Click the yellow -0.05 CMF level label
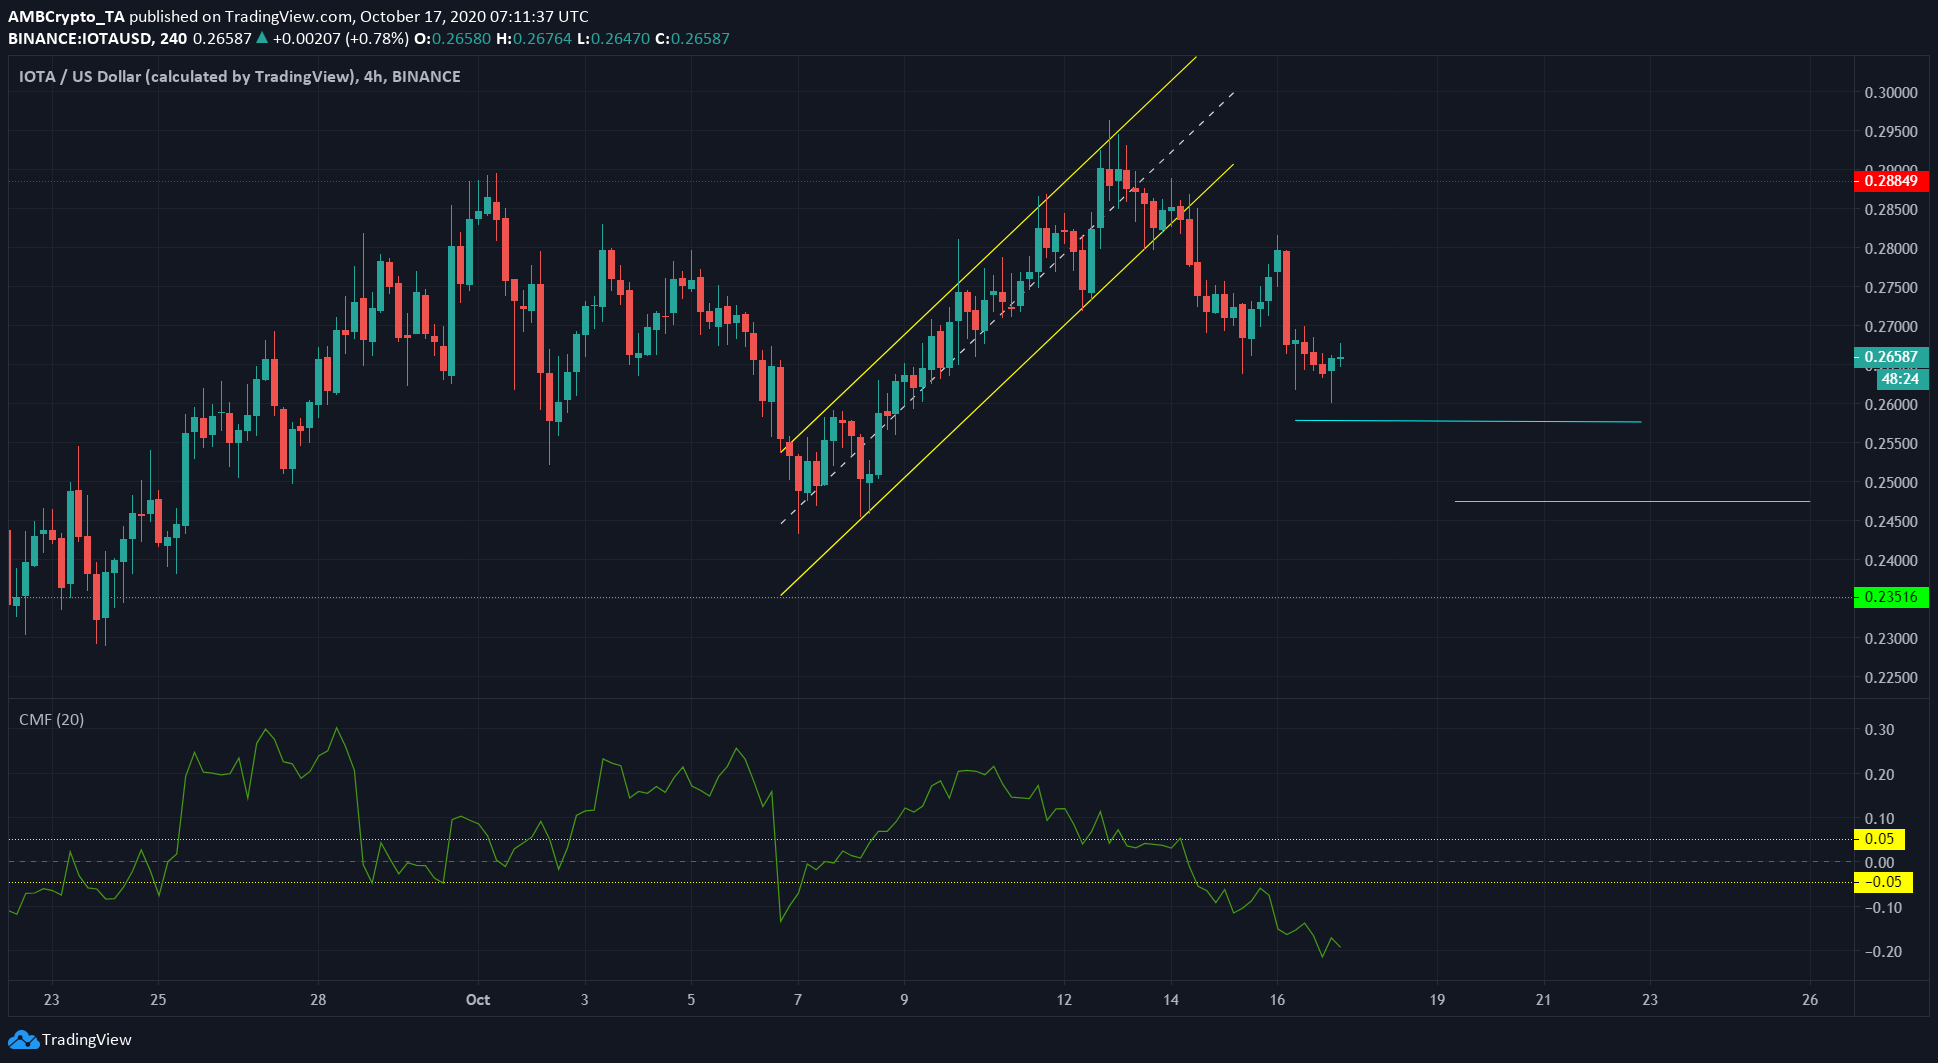 pyautogui.click(x=1883, y=882)
